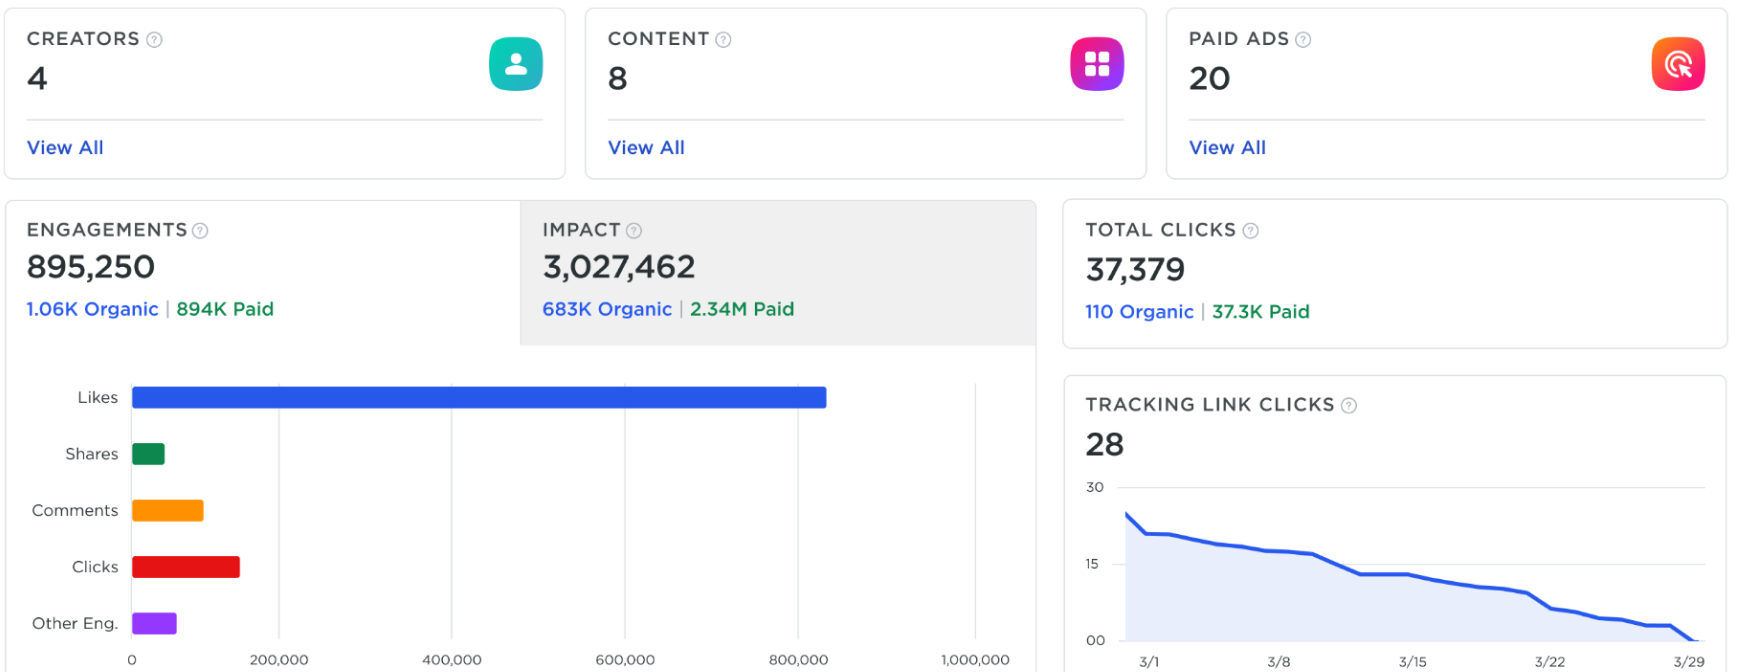1748x672 pixels.
Task: Click help icon next to Paid Ads
Action: 1303,40
